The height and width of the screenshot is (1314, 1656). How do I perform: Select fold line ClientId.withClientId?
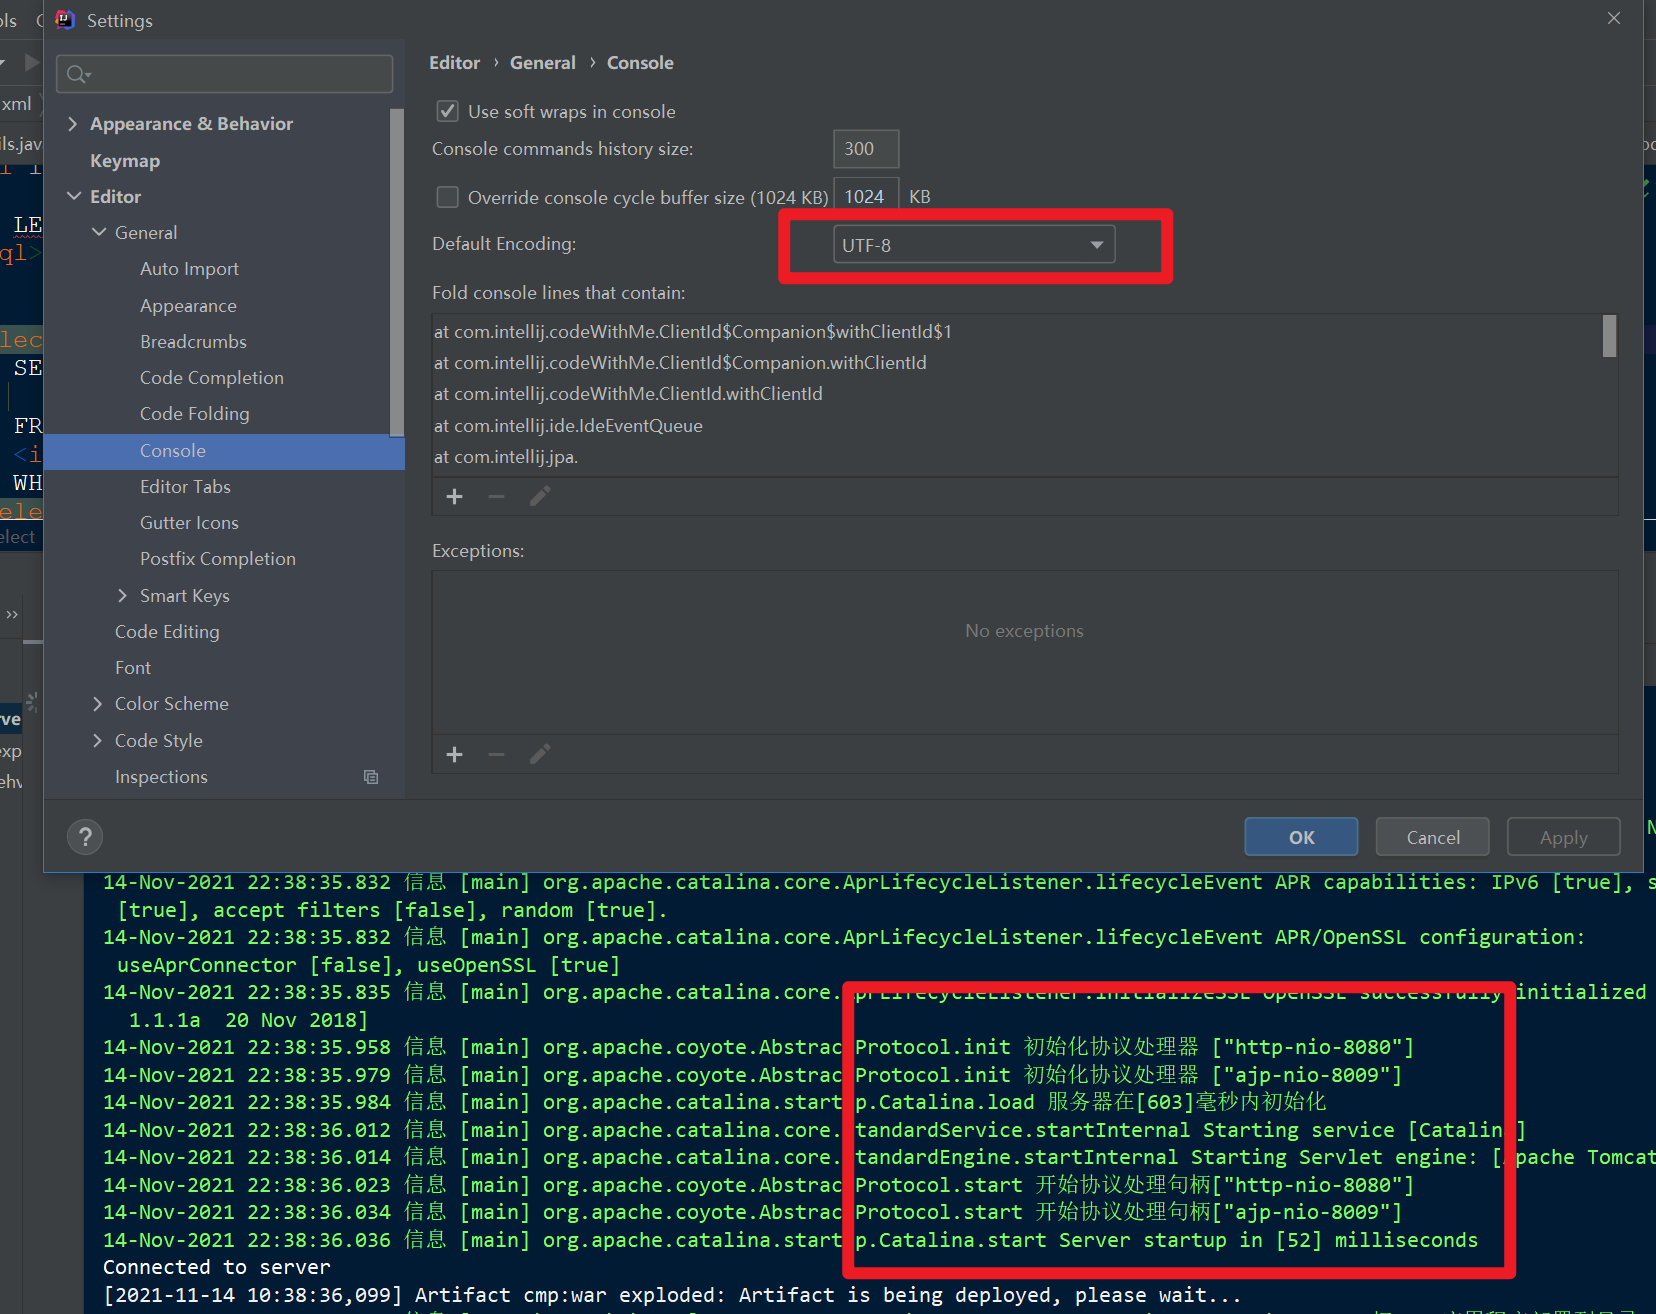click(x=628, y=394)
